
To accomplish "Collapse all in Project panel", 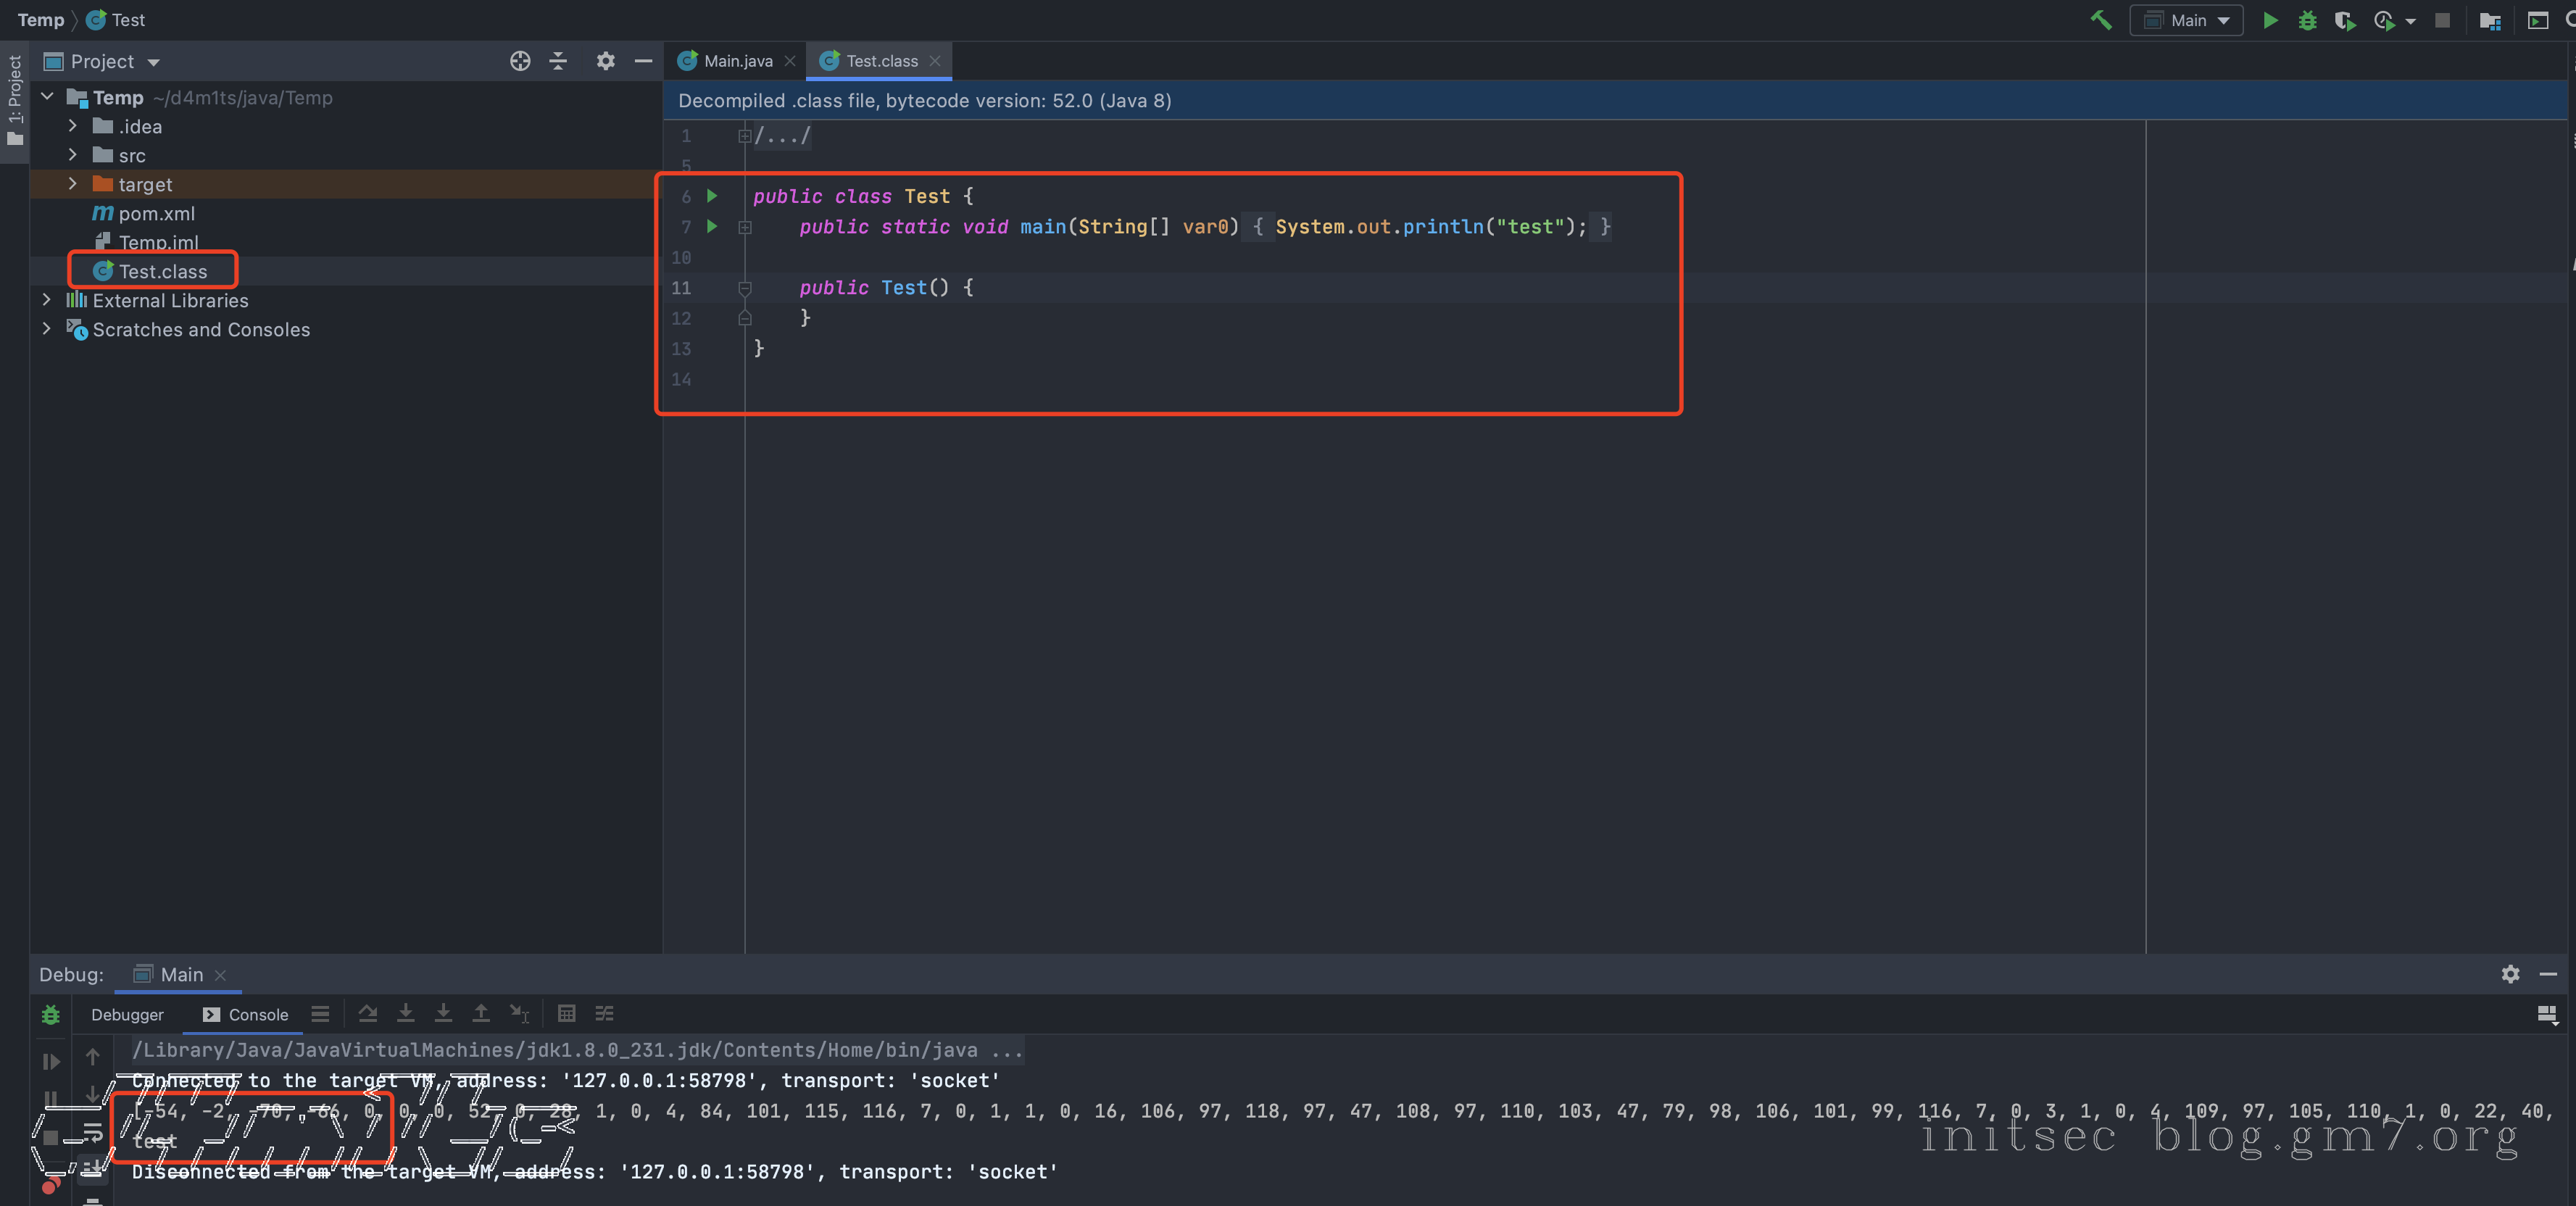I will click(x=558, y=61).
